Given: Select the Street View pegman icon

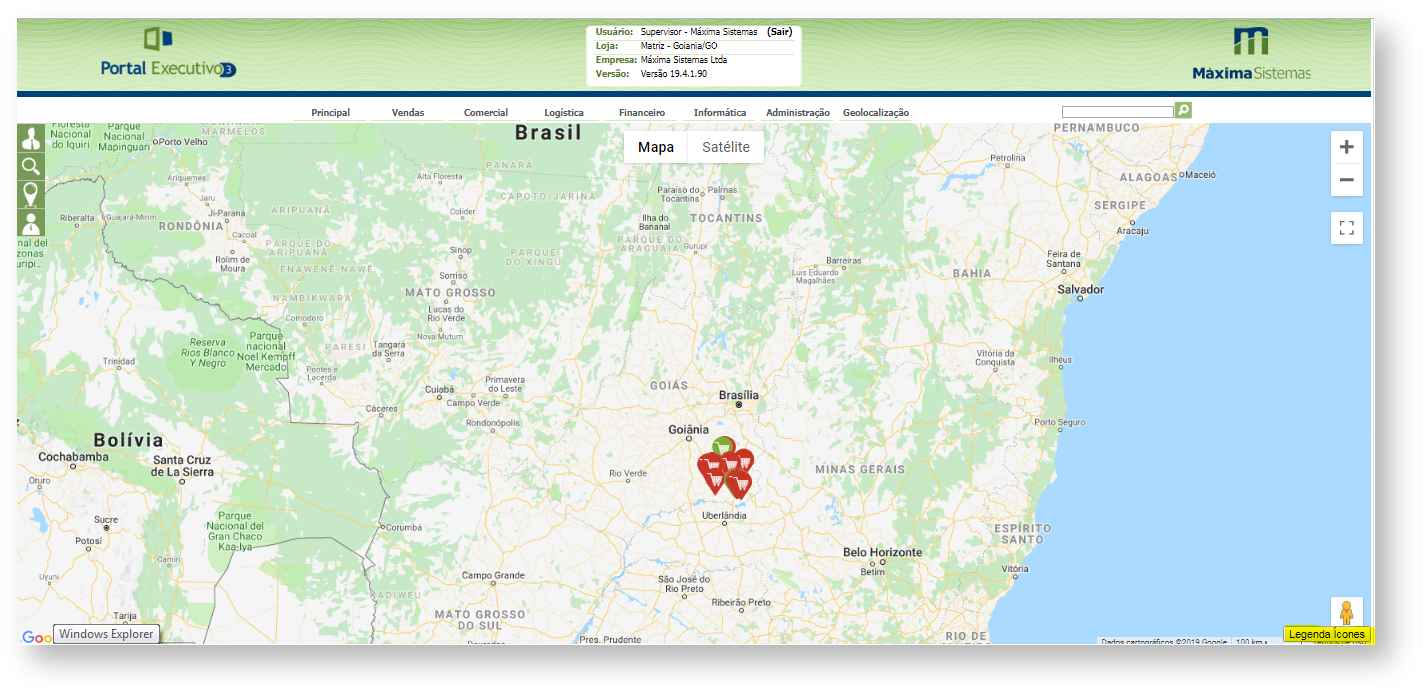Looking at the screenshot, I should pos(1347,613).
